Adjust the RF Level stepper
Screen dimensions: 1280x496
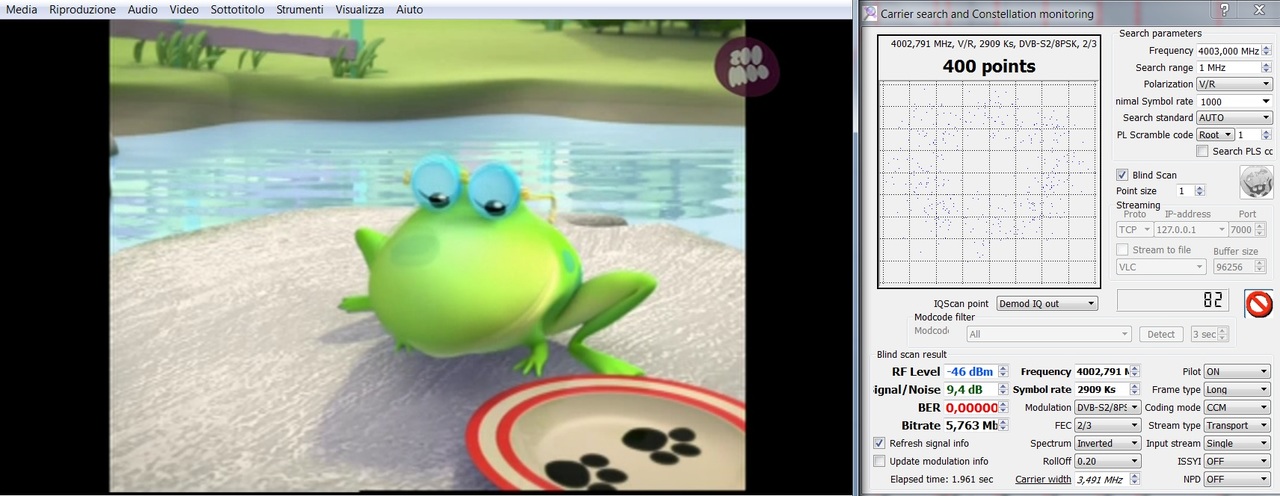click(1003, 371)
